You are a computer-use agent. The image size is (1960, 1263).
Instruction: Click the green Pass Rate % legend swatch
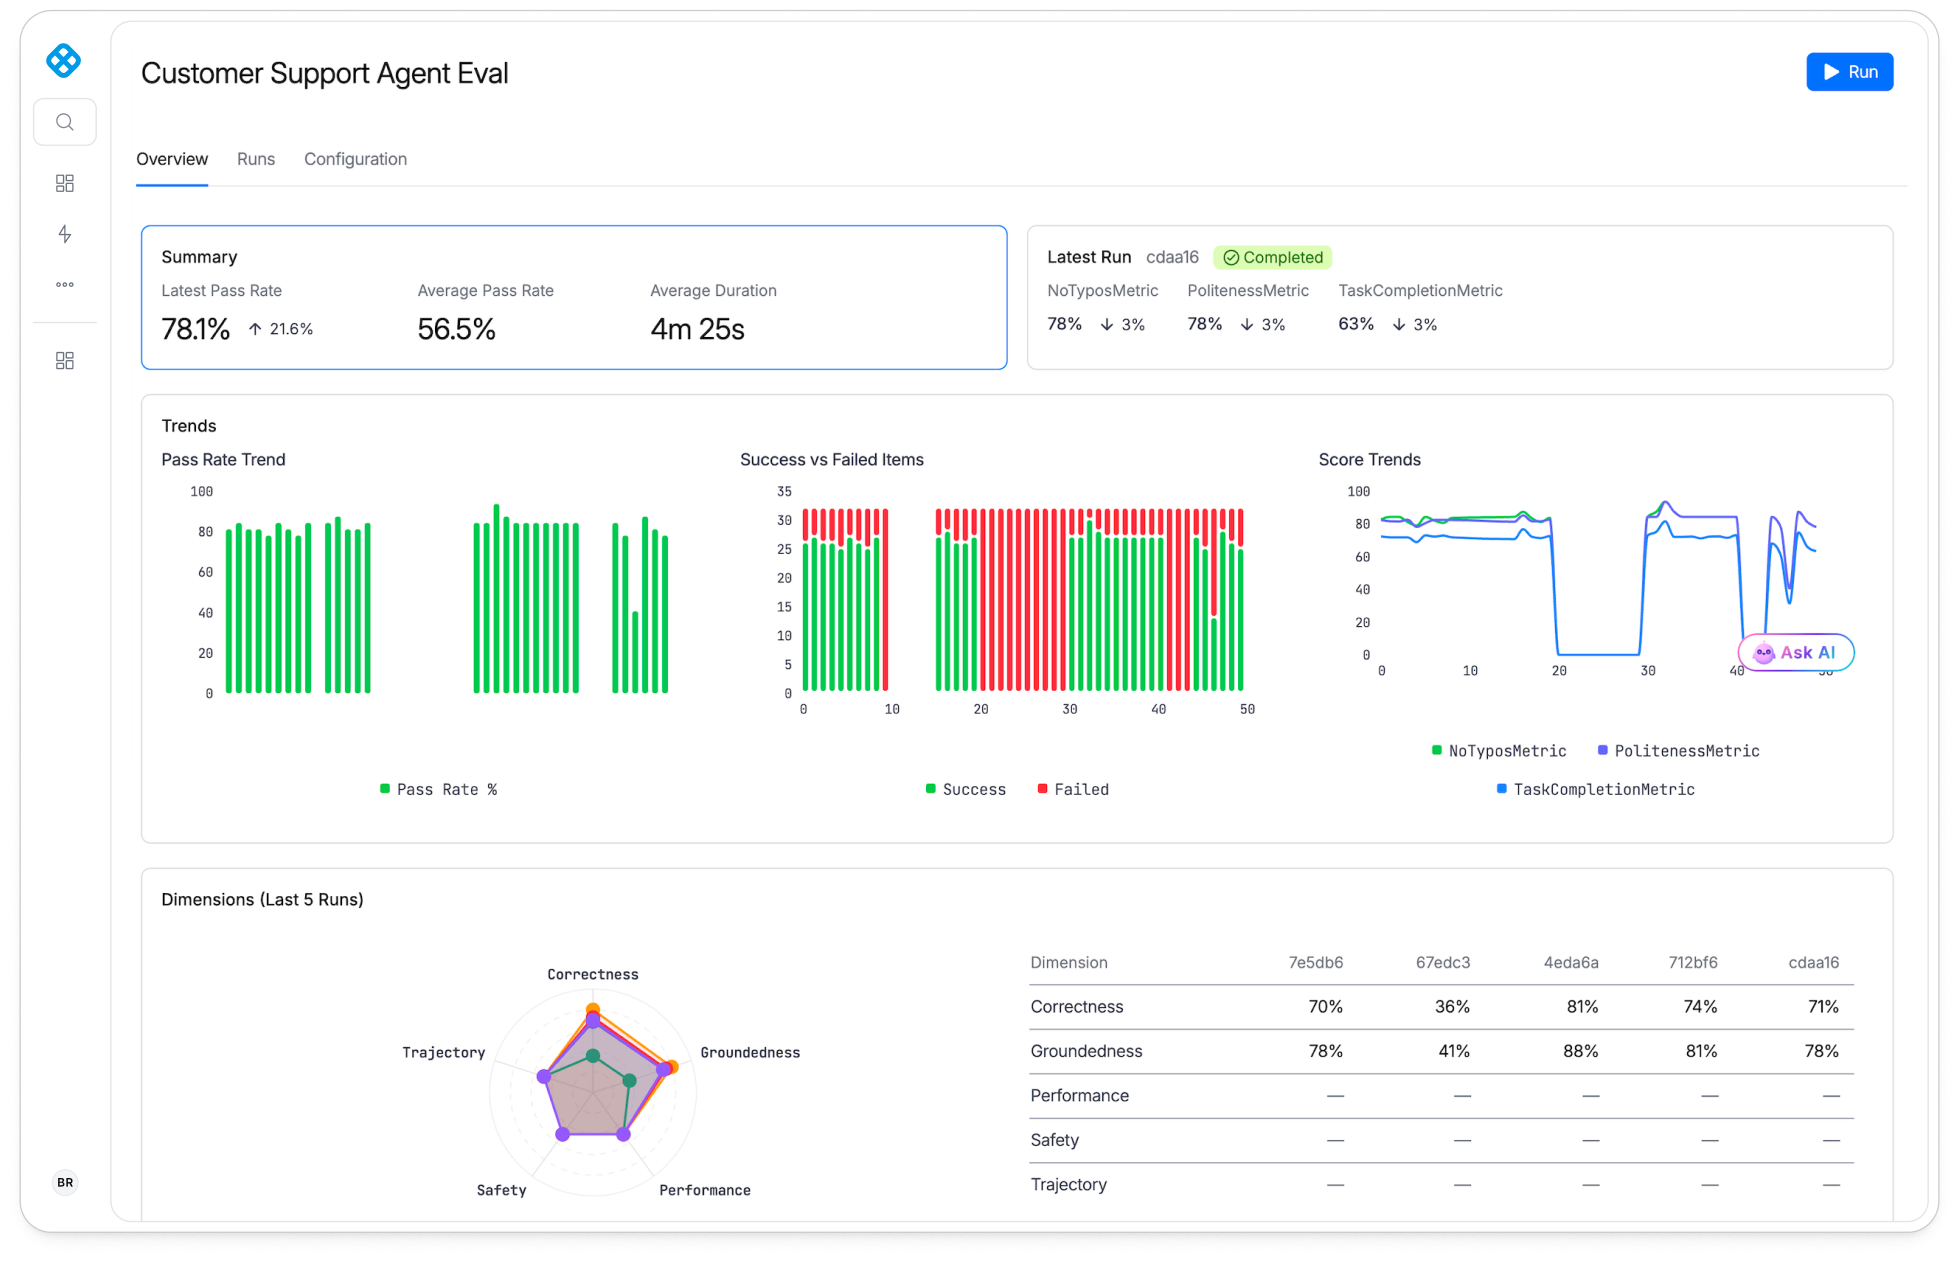pyautogui.click(x=385, y=789)
